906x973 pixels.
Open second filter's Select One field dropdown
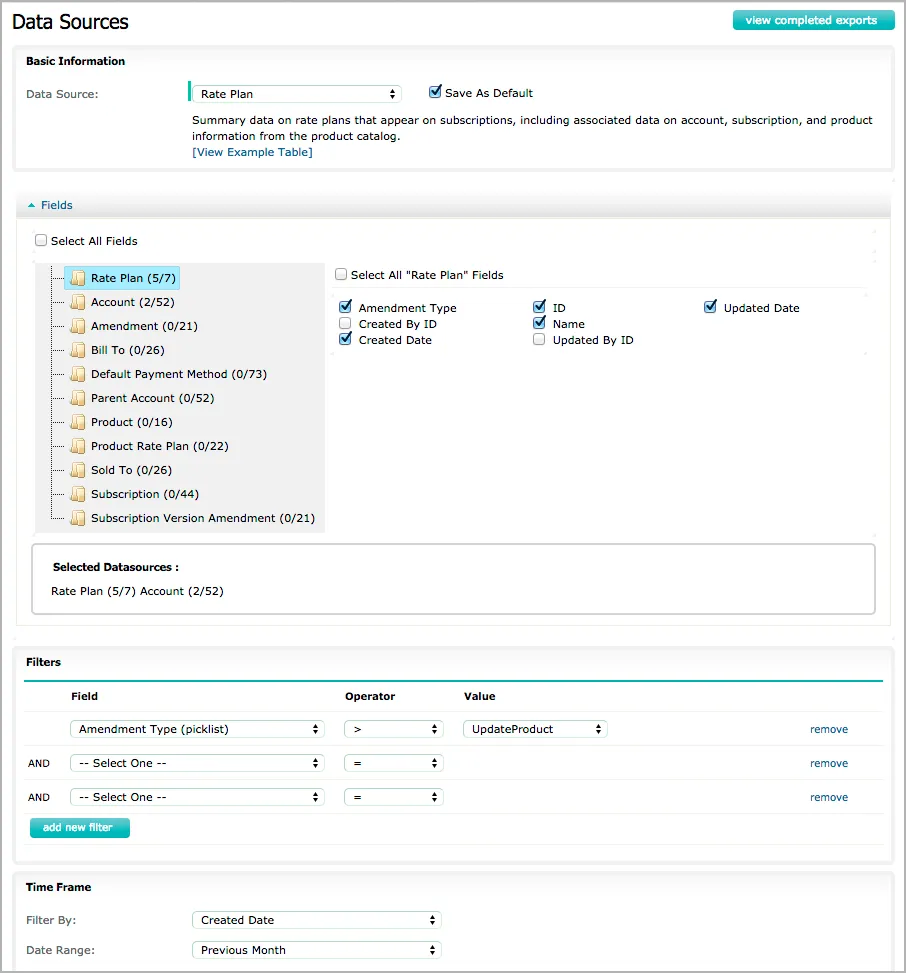(x=197, y=763)
